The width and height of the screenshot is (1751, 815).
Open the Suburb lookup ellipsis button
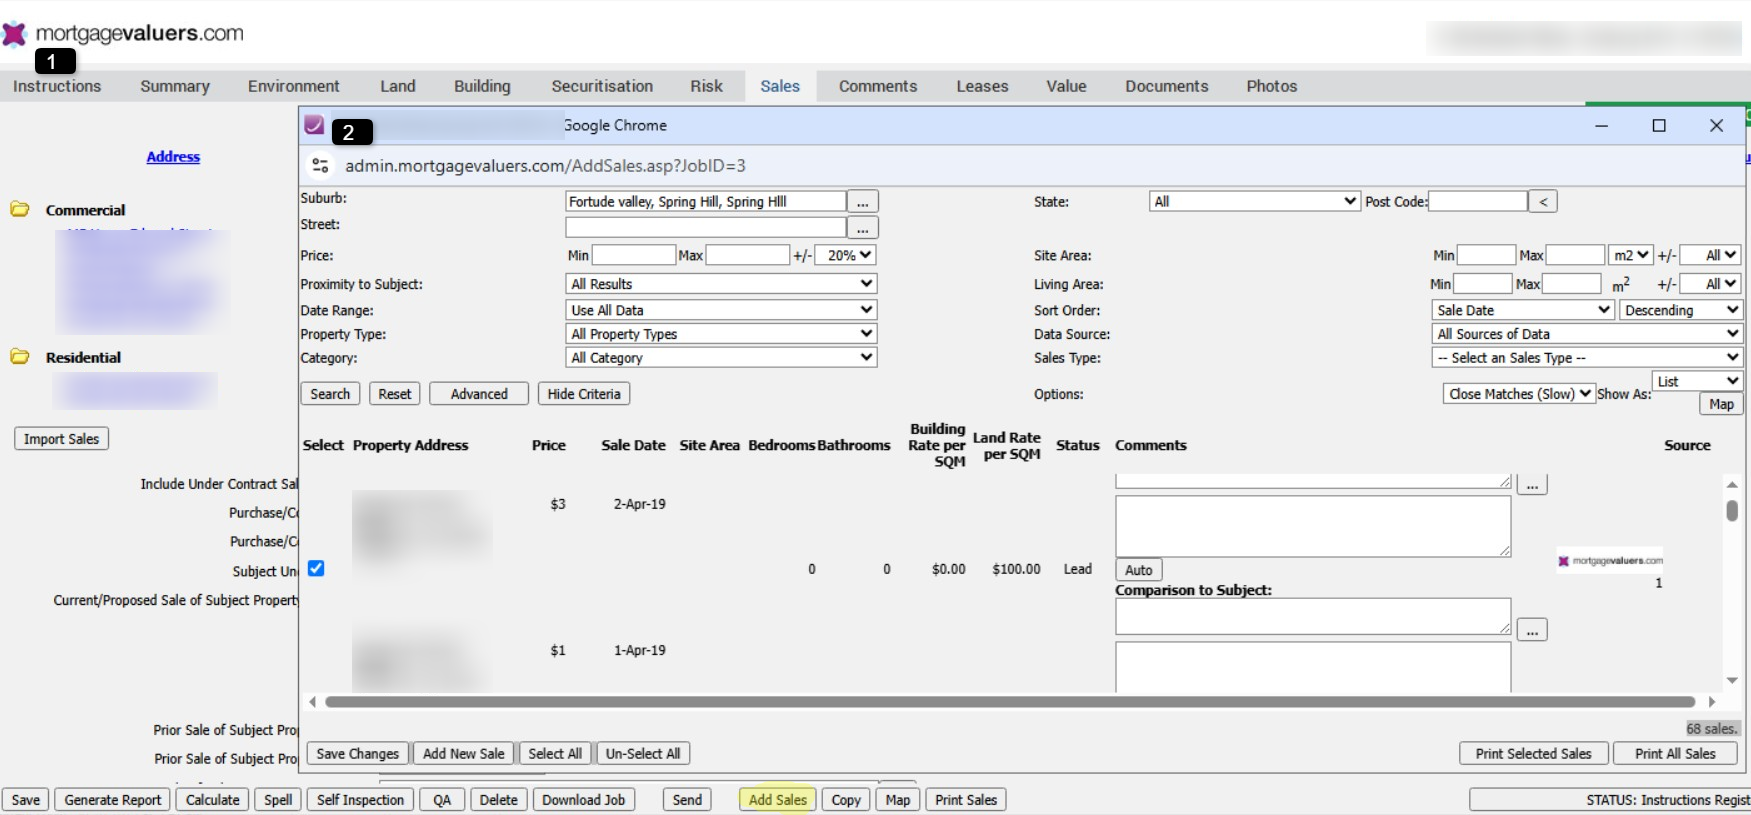(x=863, y=202)
